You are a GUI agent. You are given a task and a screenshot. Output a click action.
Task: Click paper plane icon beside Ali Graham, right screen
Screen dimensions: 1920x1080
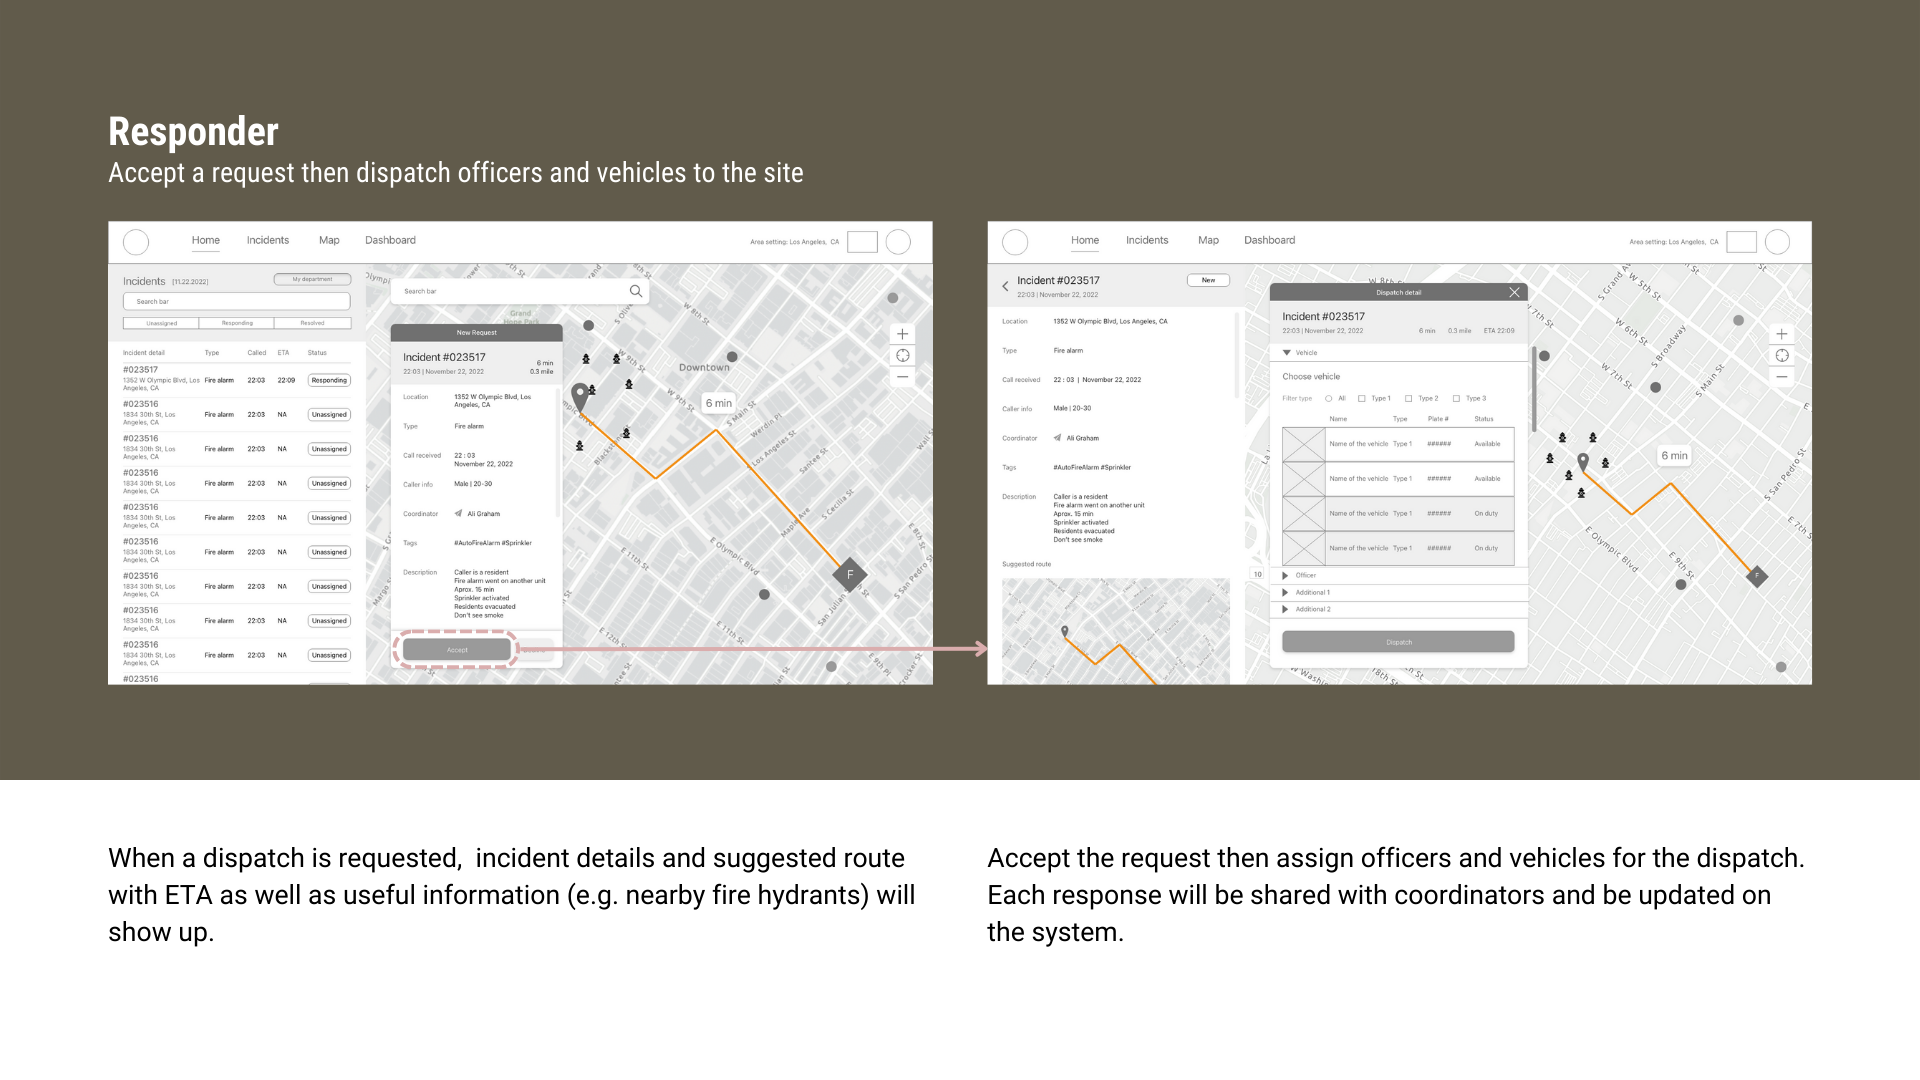1057,438
